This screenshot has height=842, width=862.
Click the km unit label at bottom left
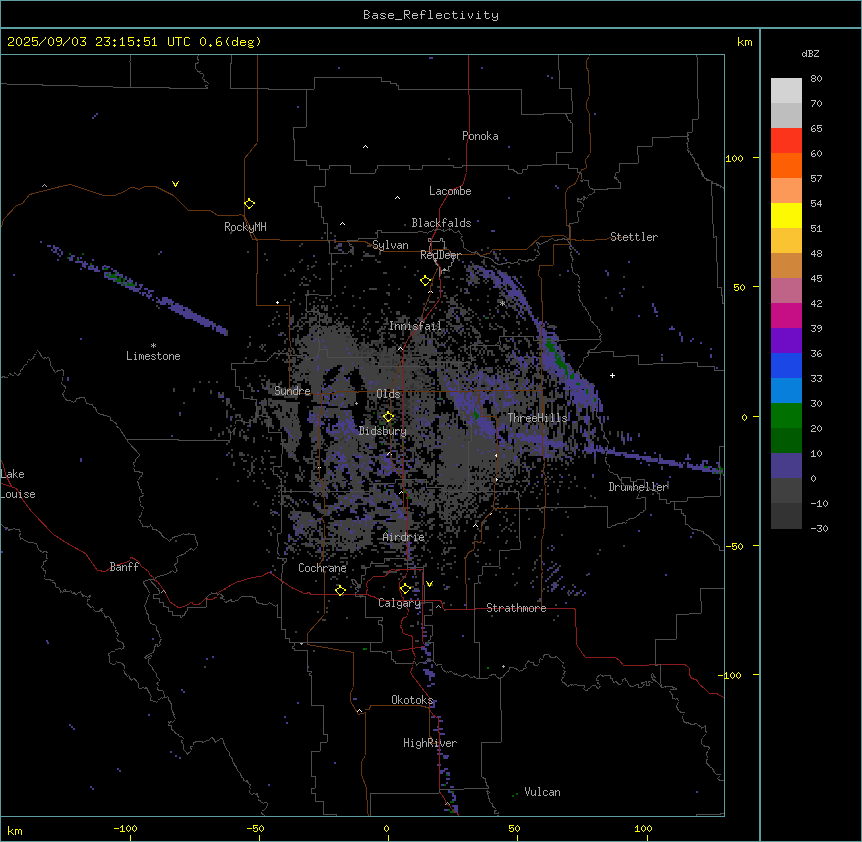point(15,830)
